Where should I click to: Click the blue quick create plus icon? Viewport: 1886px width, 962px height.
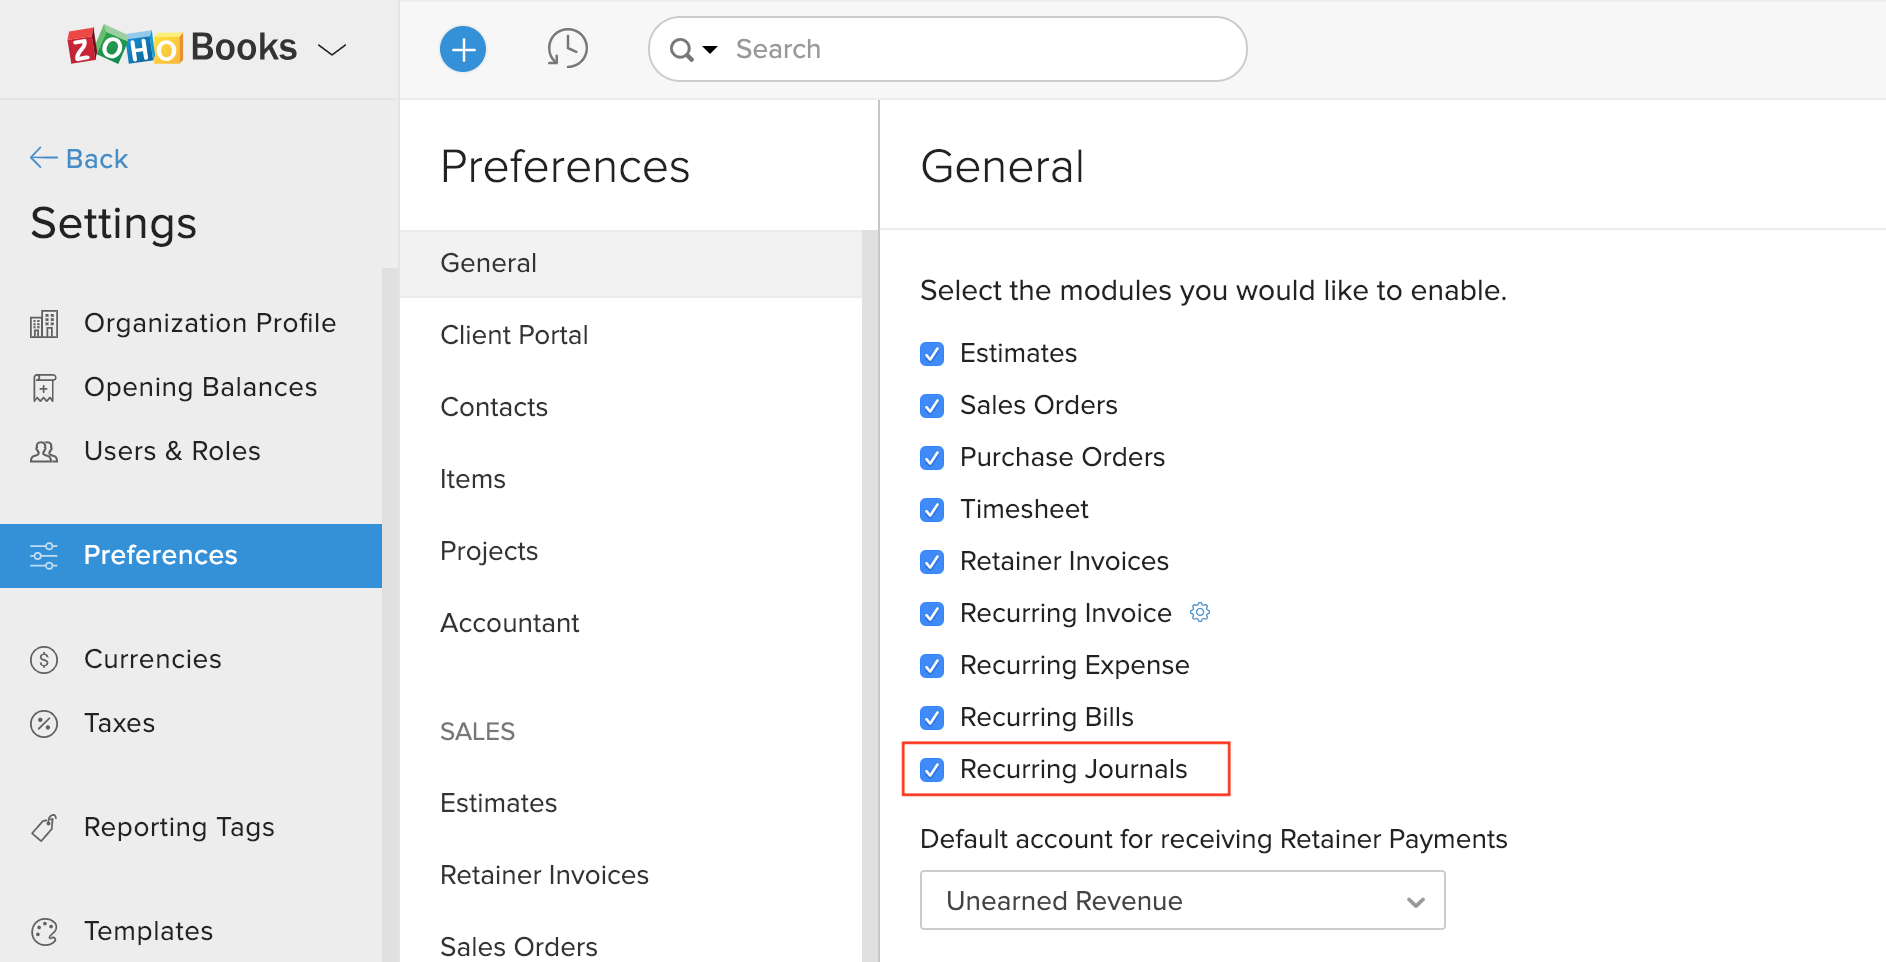click(x=463, y=49)
